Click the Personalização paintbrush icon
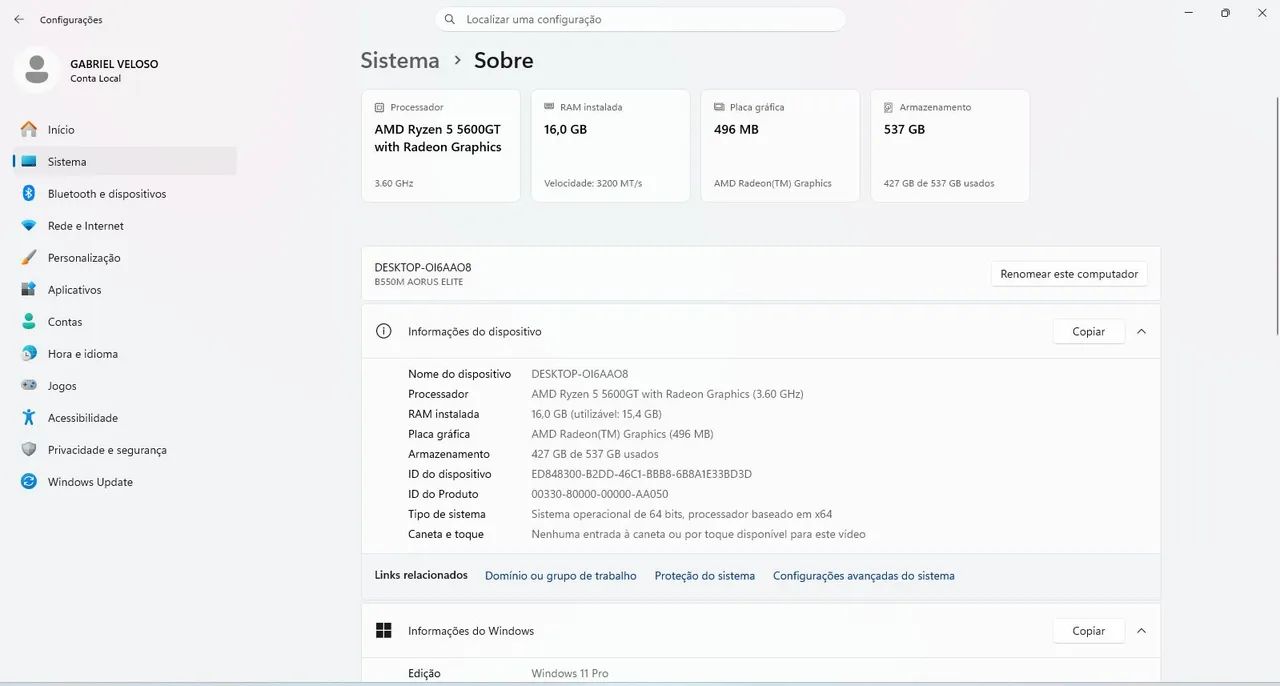The height and width of the screenshot is (686, 1280). [29, 257]
